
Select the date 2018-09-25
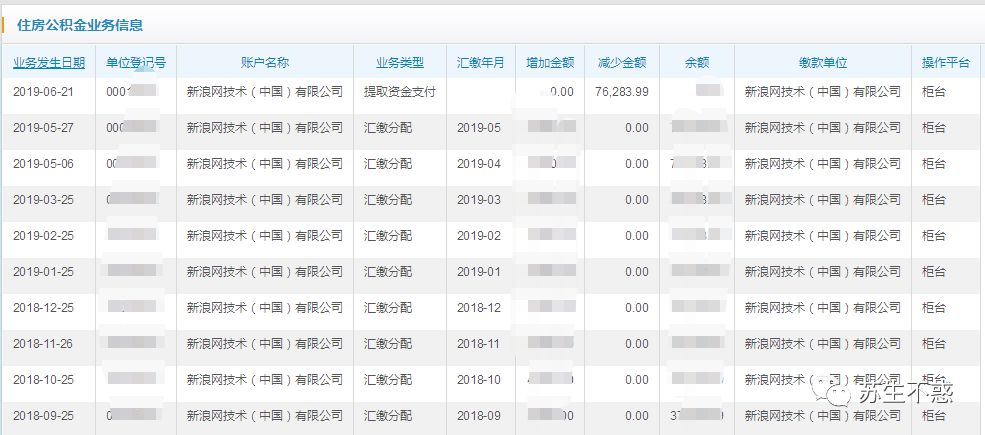pos(43,416)
